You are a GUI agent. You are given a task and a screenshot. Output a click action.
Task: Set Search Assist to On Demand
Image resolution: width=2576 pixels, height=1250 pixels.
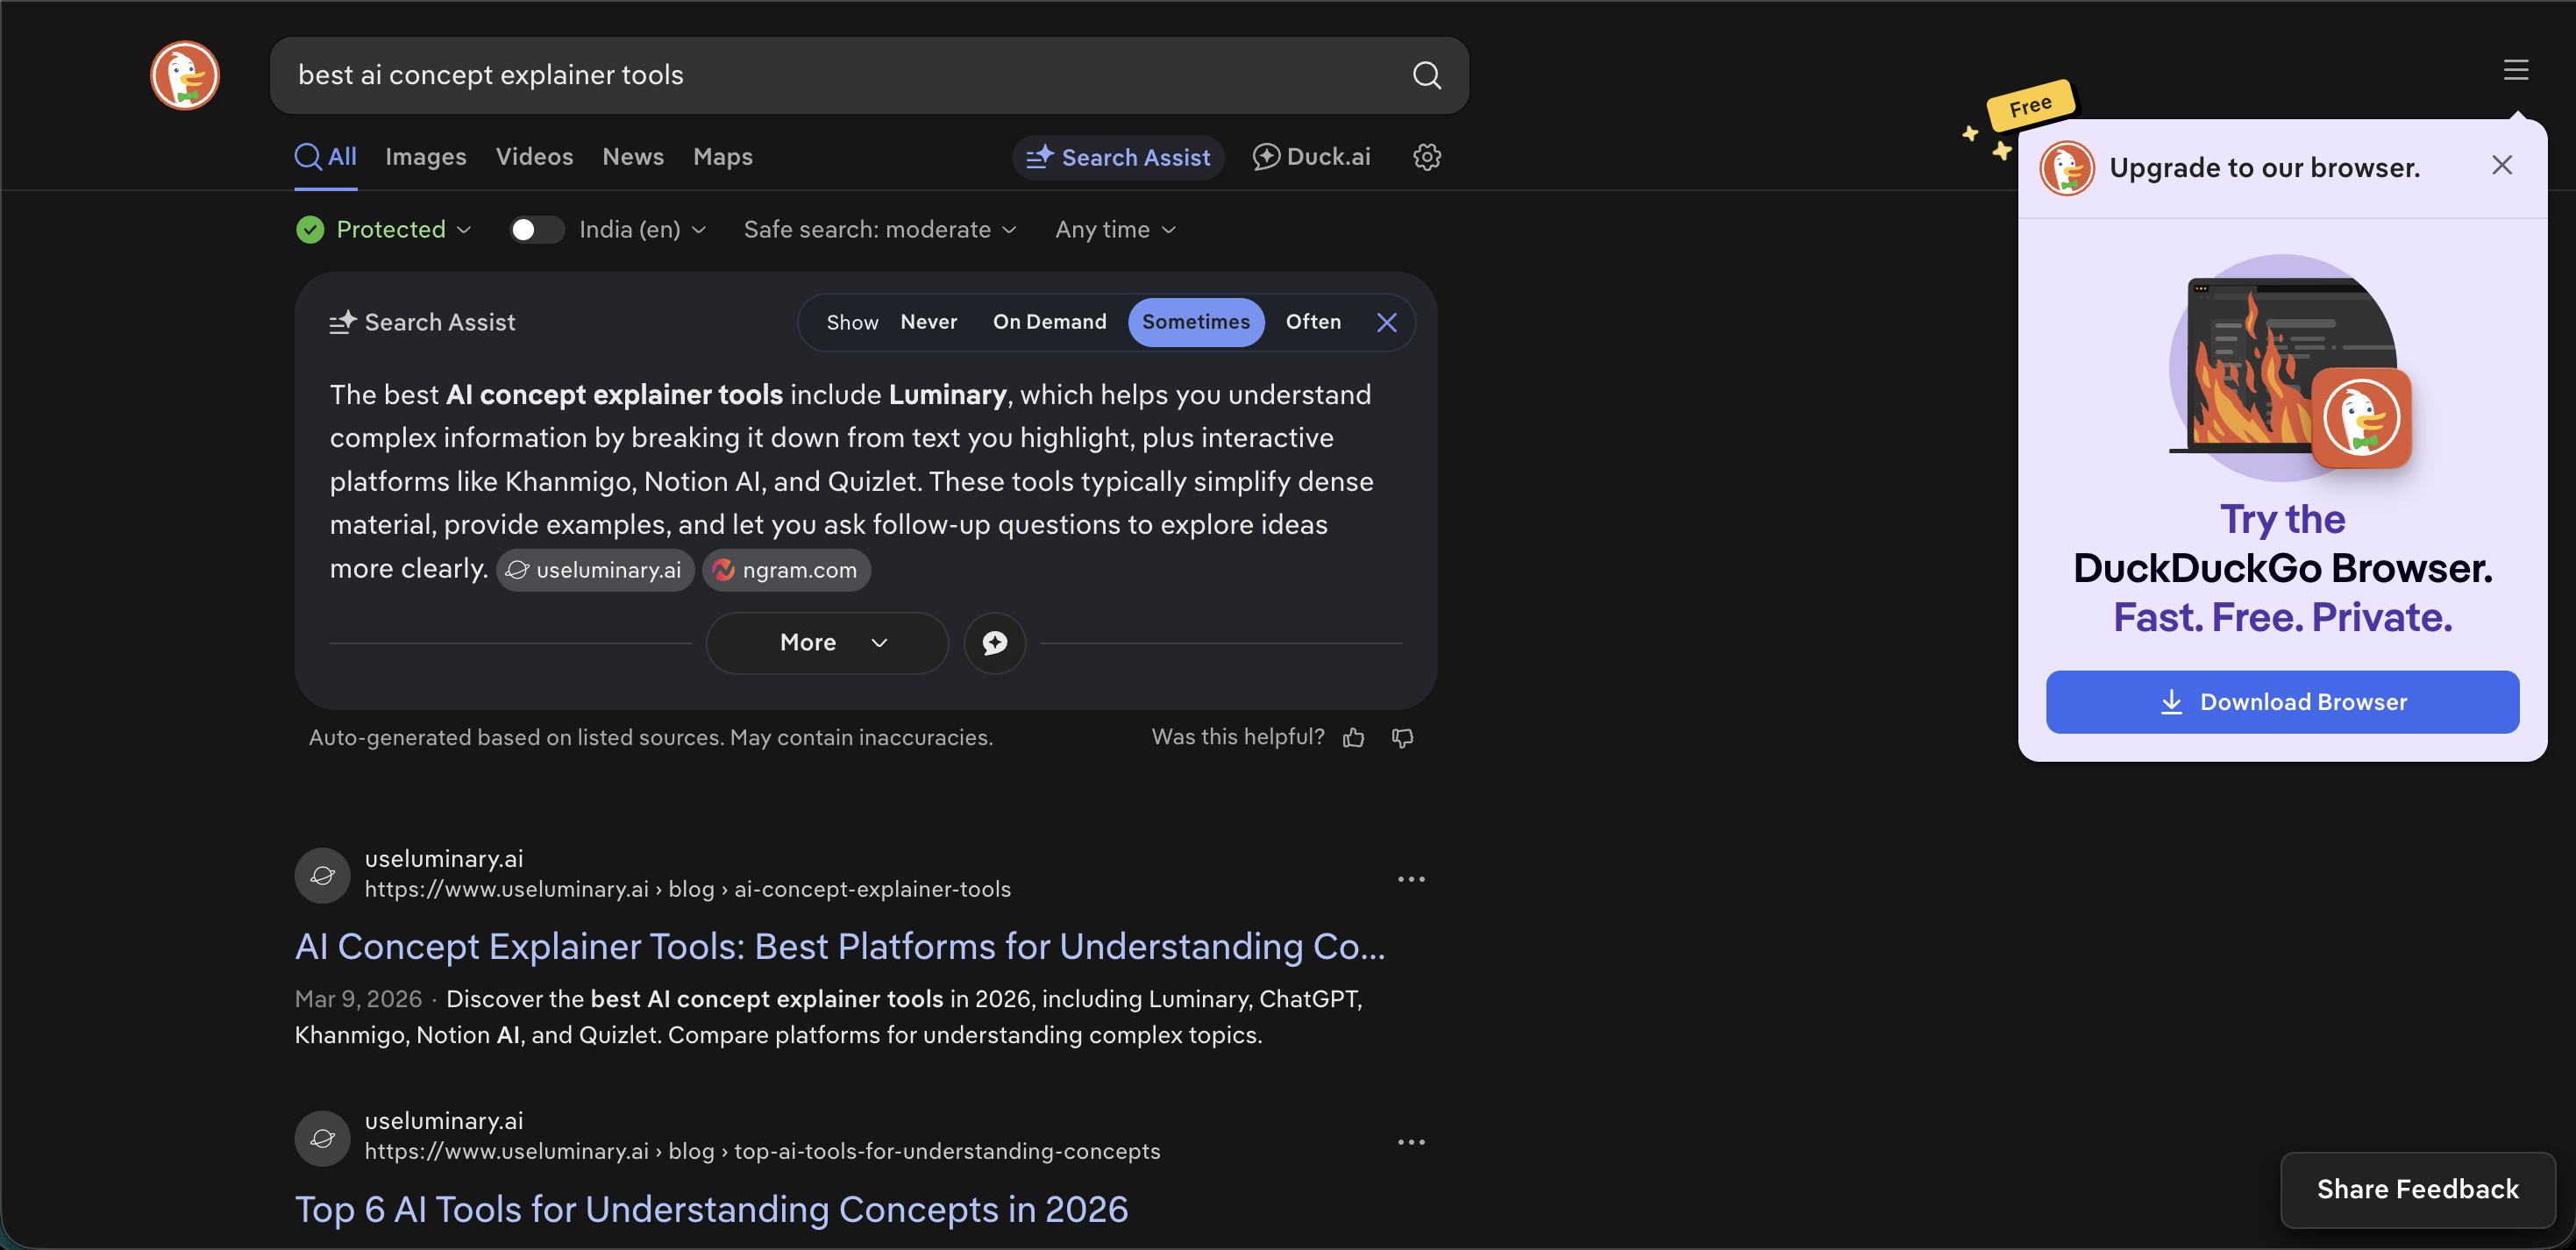coord(1049,322)
